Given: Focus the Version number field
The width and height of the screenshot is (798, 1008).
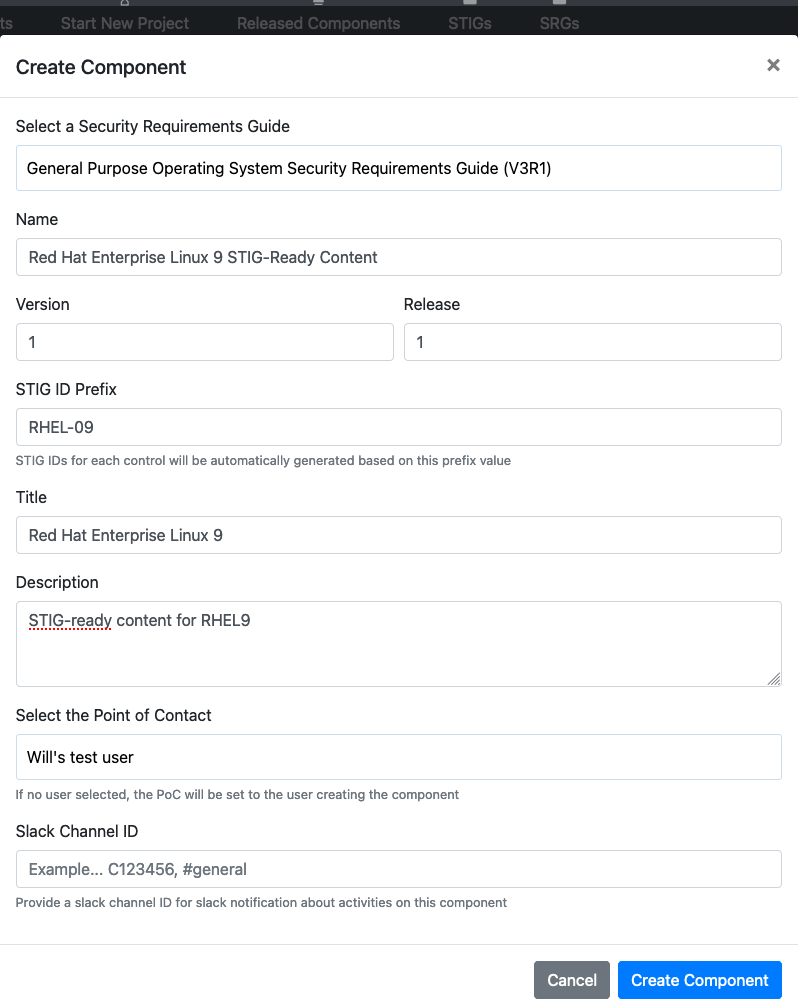Looking at the screenshot, I should [204, 342].
